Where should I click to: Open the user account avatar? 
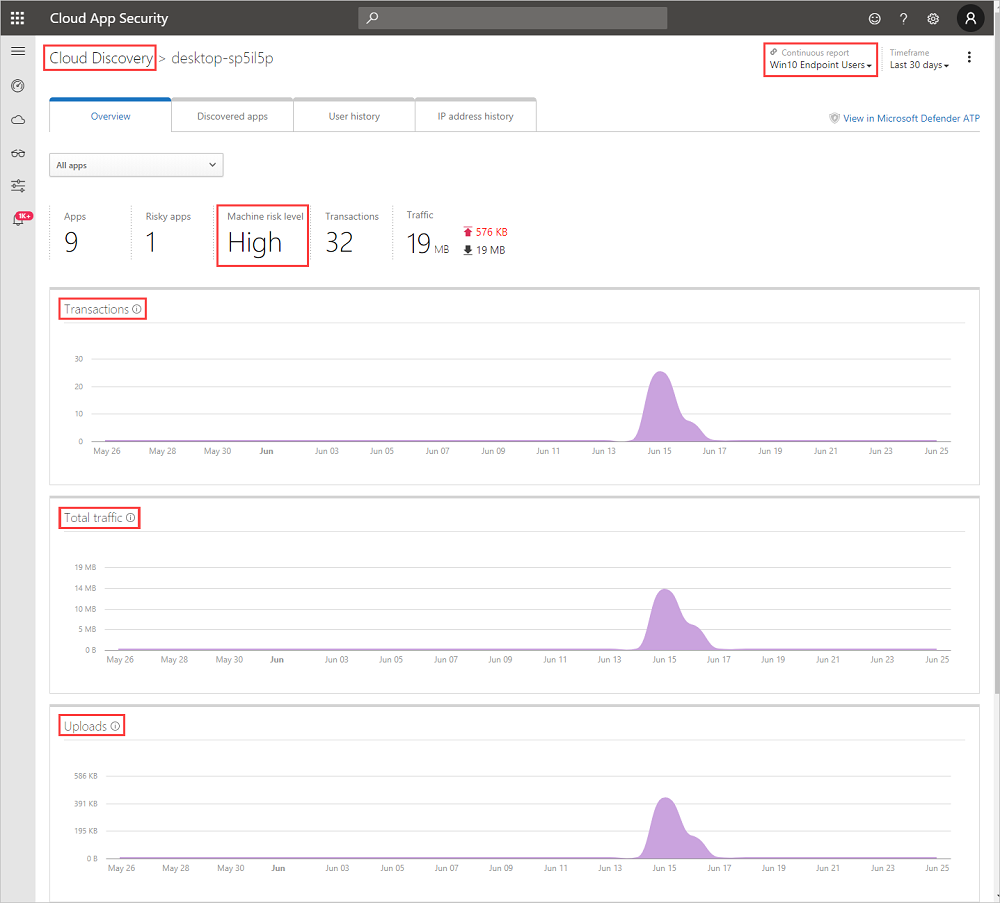tap(971, 18)
